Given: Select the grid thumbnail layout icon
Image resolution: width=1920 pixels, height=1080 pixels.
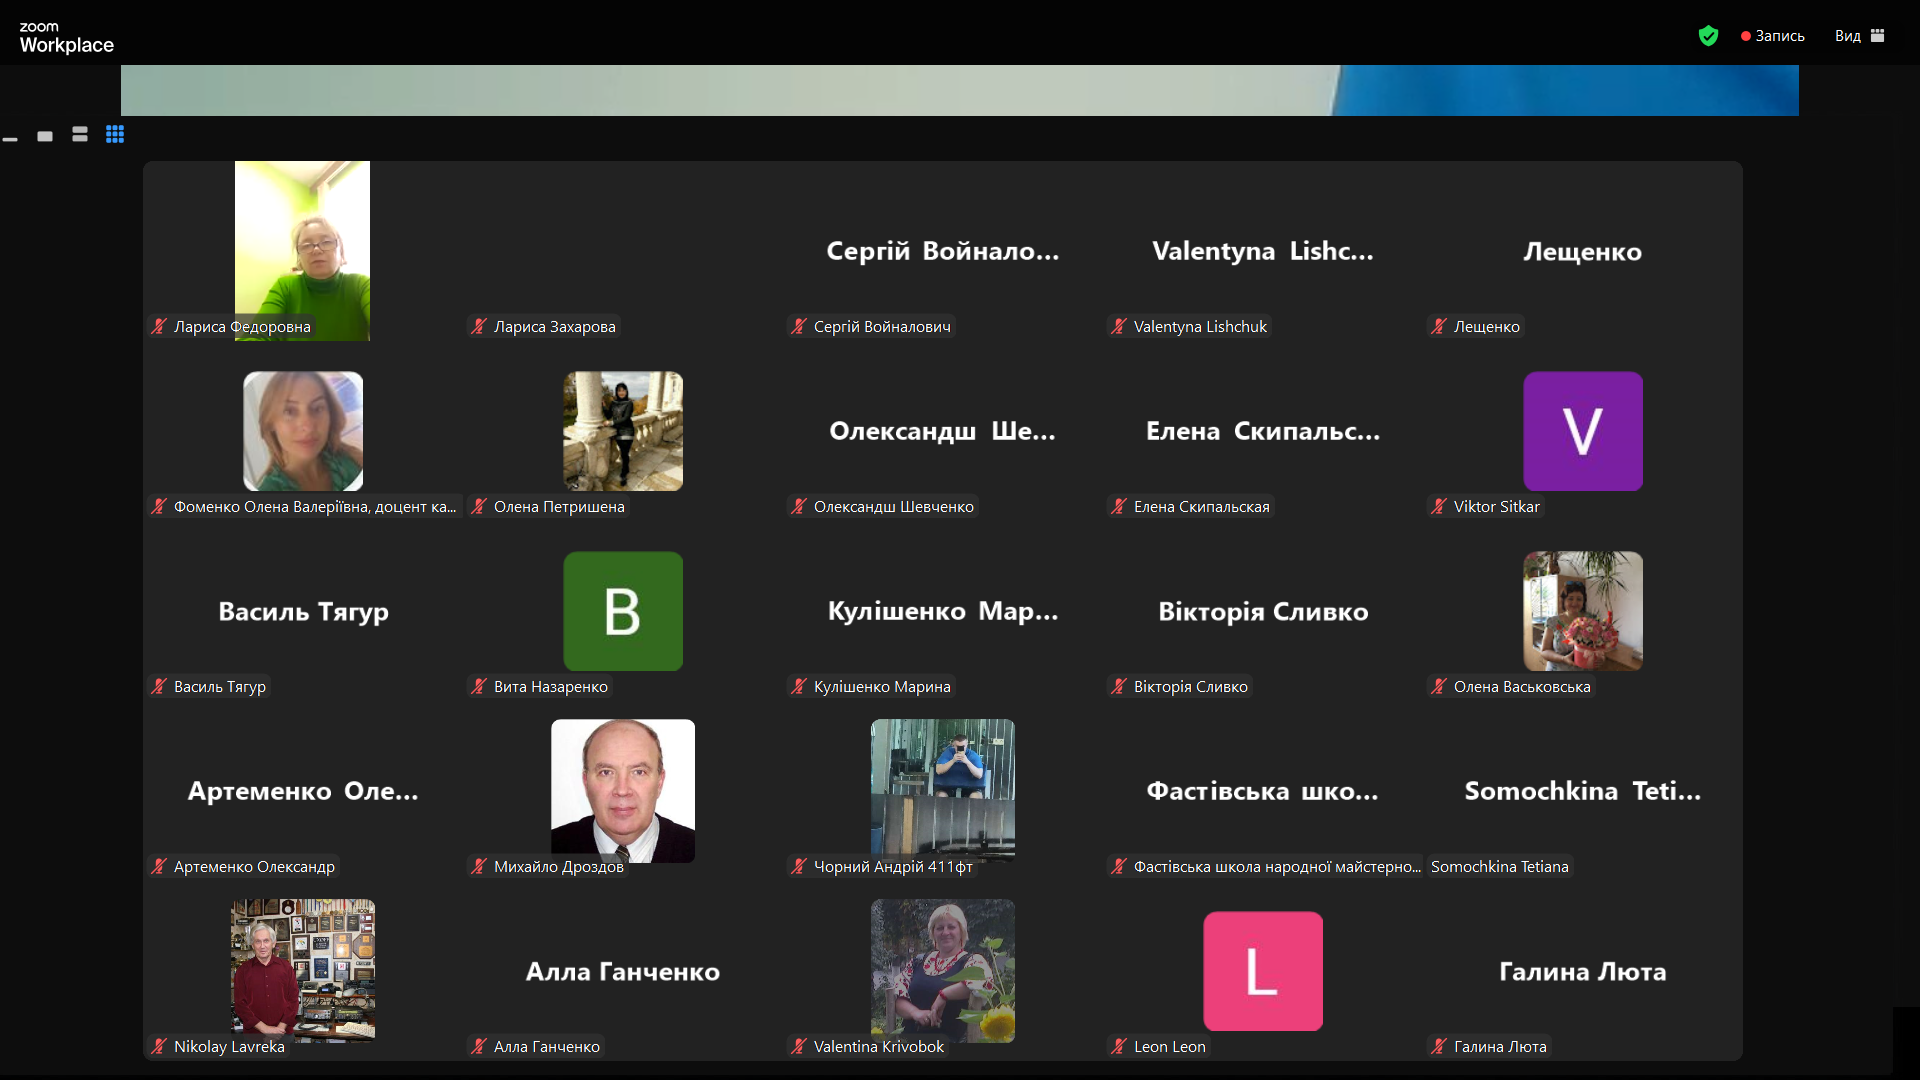Looking at the screenshot, I should click(x=115, y=134).
